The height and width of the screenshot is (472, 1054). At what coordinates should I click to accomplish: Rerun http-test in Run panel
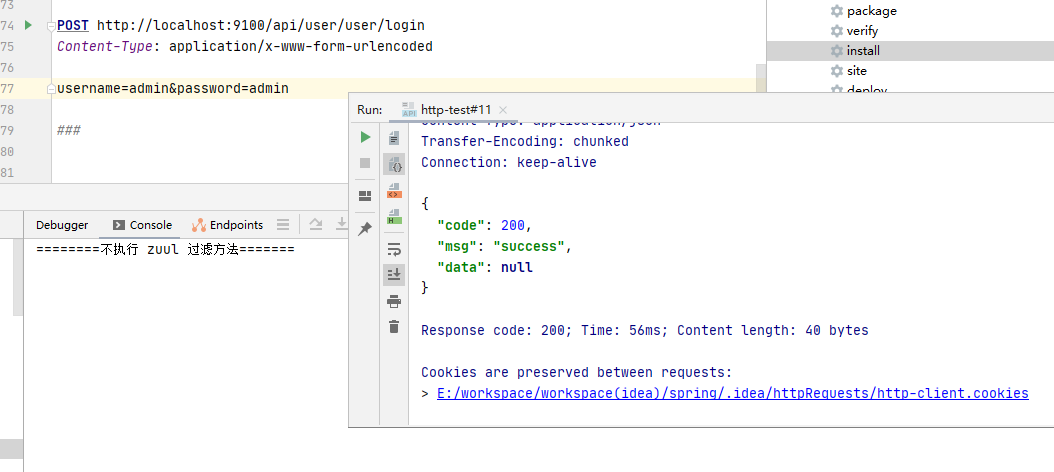click(x=365, y=137)
